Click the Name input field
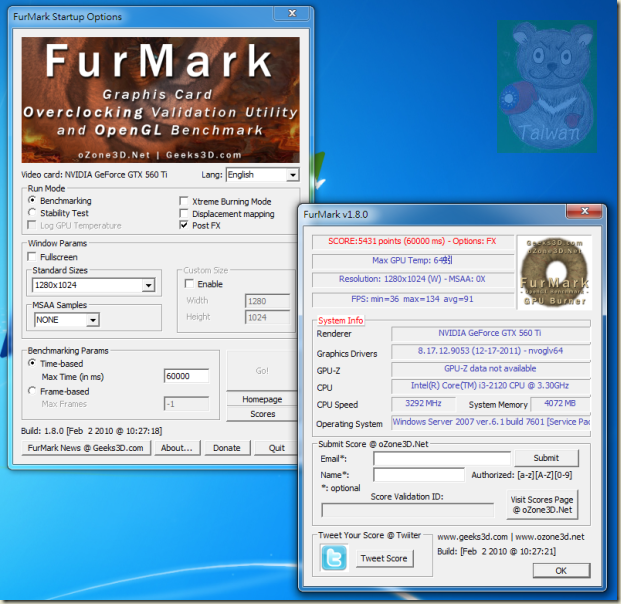 coord(419,474)
